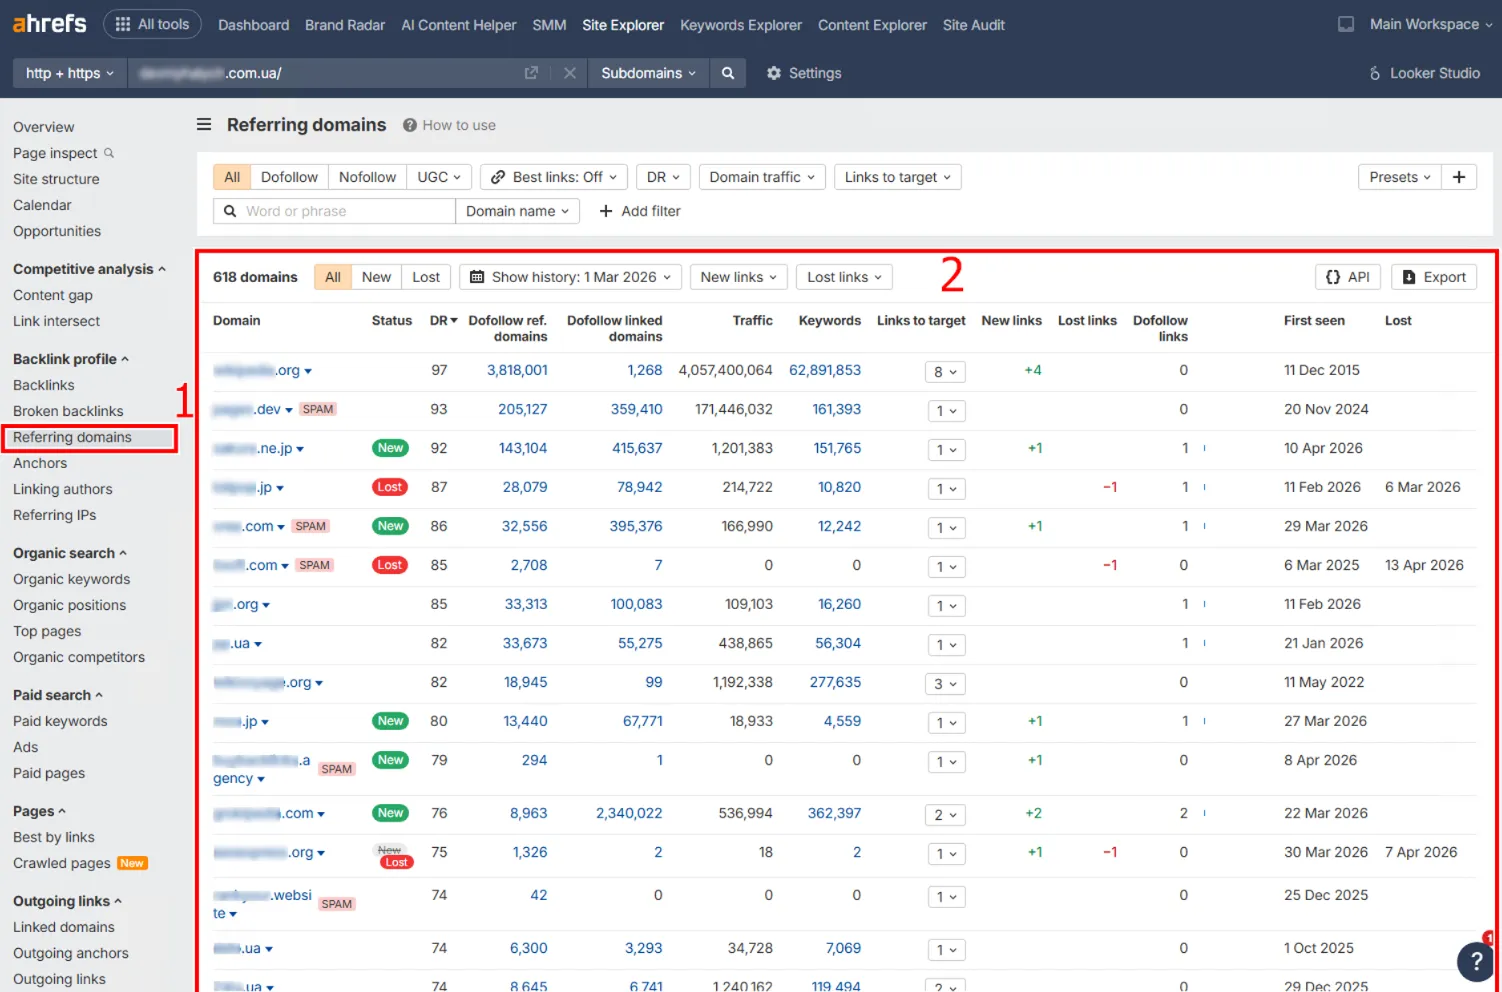Open the Settings gear icon
This screenshot has width=1502, height=992.
(773, 73)
